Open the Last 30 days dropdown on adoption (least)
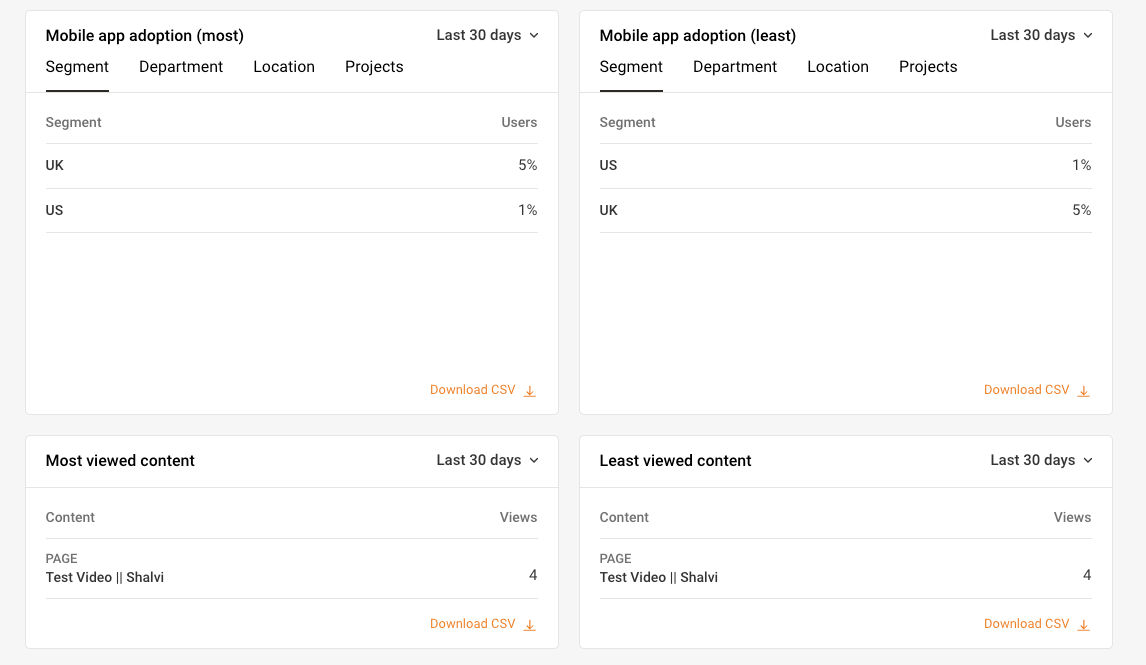This screenshot has height=665, width=1146. coord(1041,35)
